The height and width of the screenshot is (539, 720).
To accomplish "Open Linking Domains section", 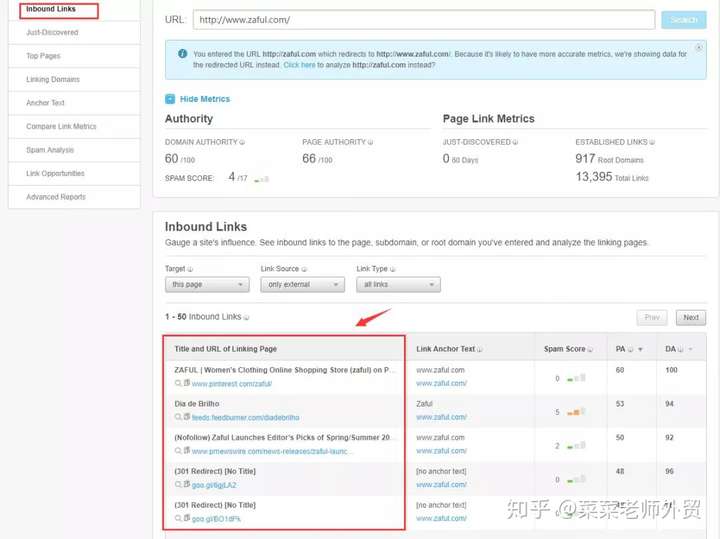I will click(x=53, y=79).
